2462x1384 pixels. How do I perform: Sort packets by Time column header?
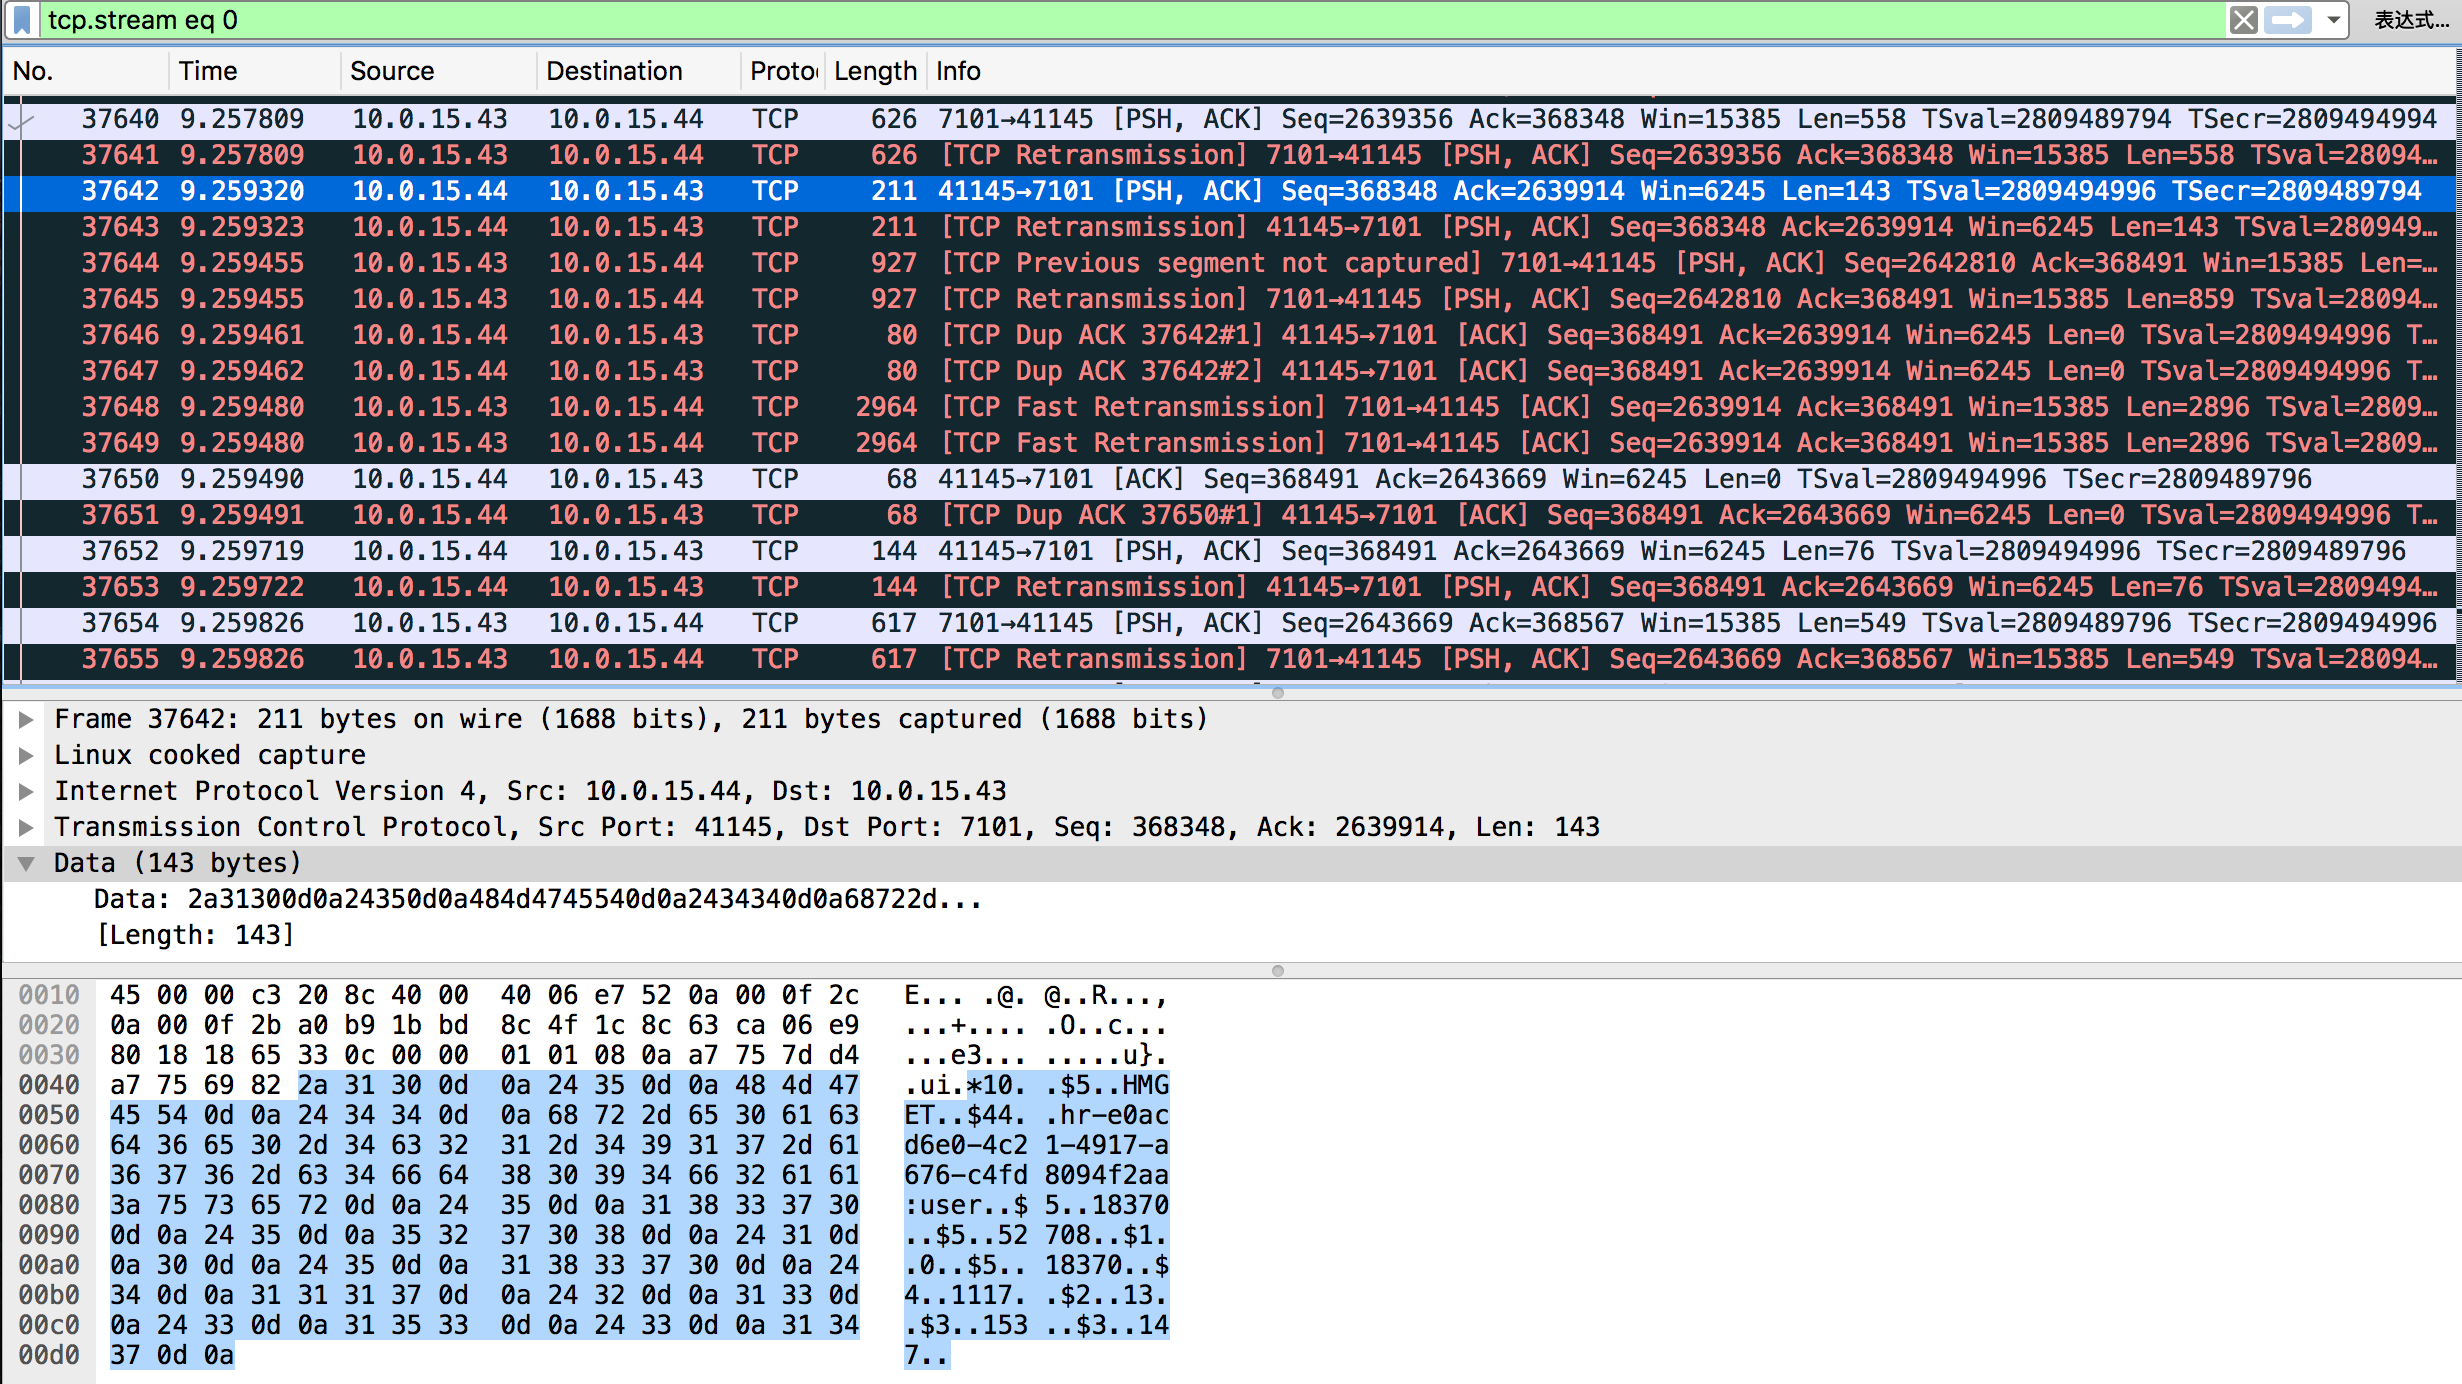point(208,71)
